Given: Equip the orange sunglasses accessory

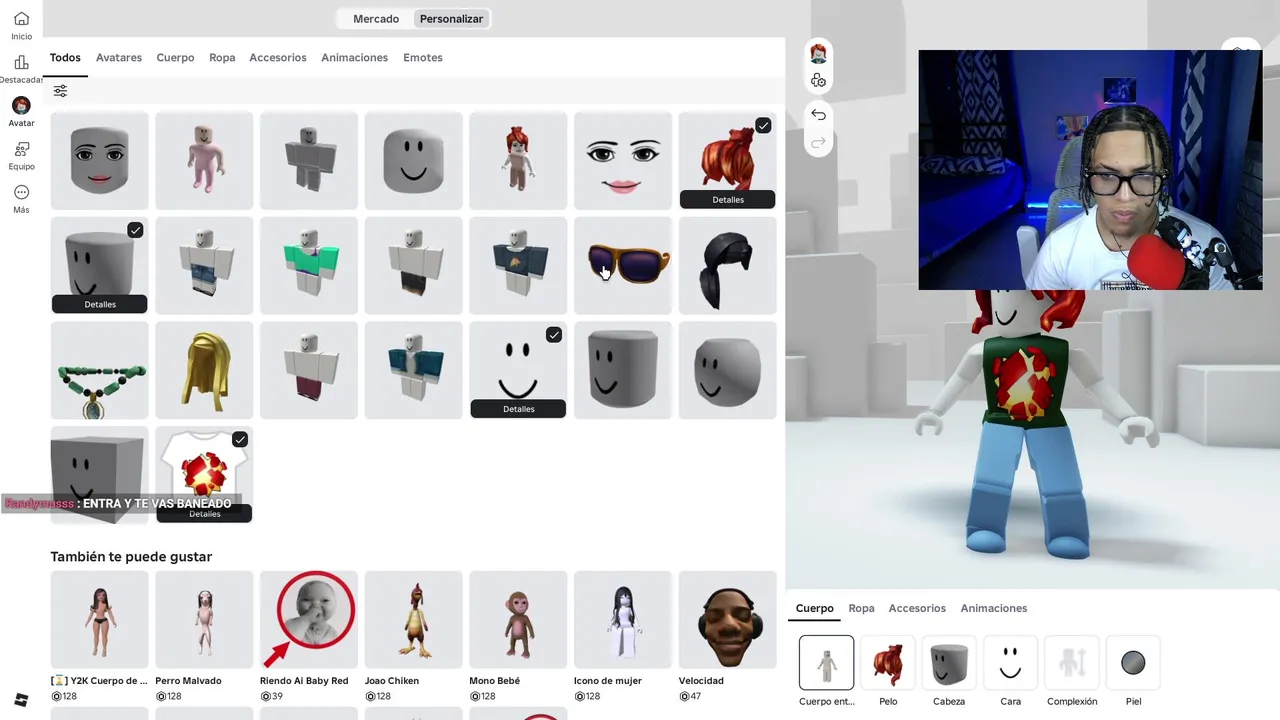Looking at the screenshot, I should [623, 266].
